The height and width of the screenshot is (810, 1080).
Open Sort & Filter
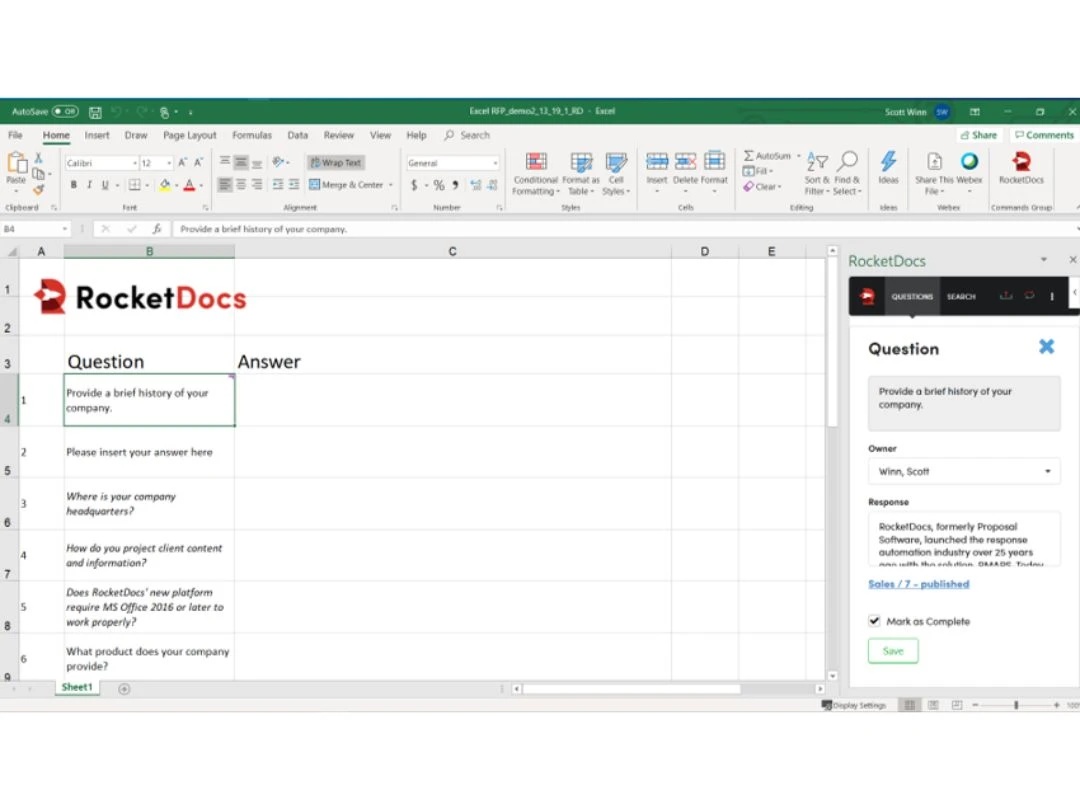point(817,174)
